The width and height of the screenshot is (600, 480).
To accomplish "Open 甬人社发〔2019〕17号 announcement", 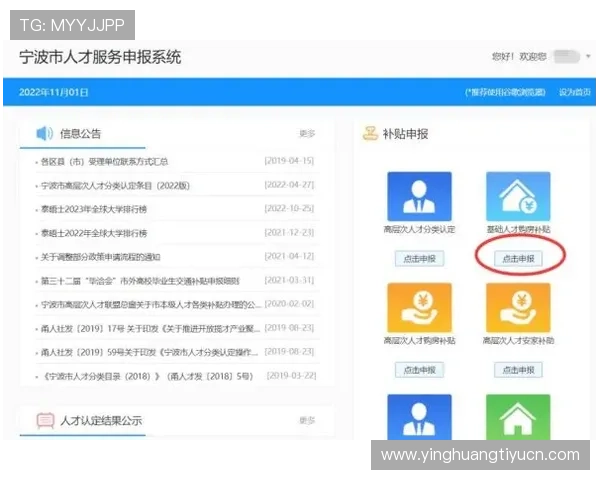I will click(150, 328).
